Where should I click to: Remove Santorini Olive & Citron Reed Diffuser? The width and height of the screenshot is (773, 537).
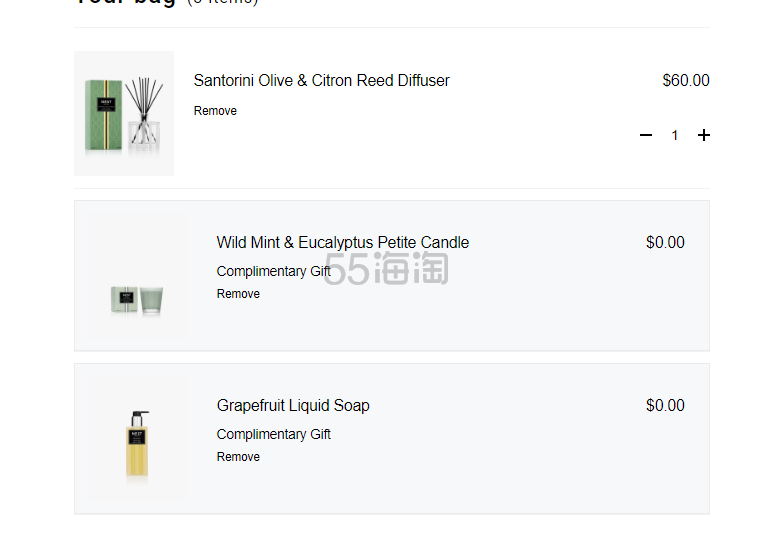(215, 111)
